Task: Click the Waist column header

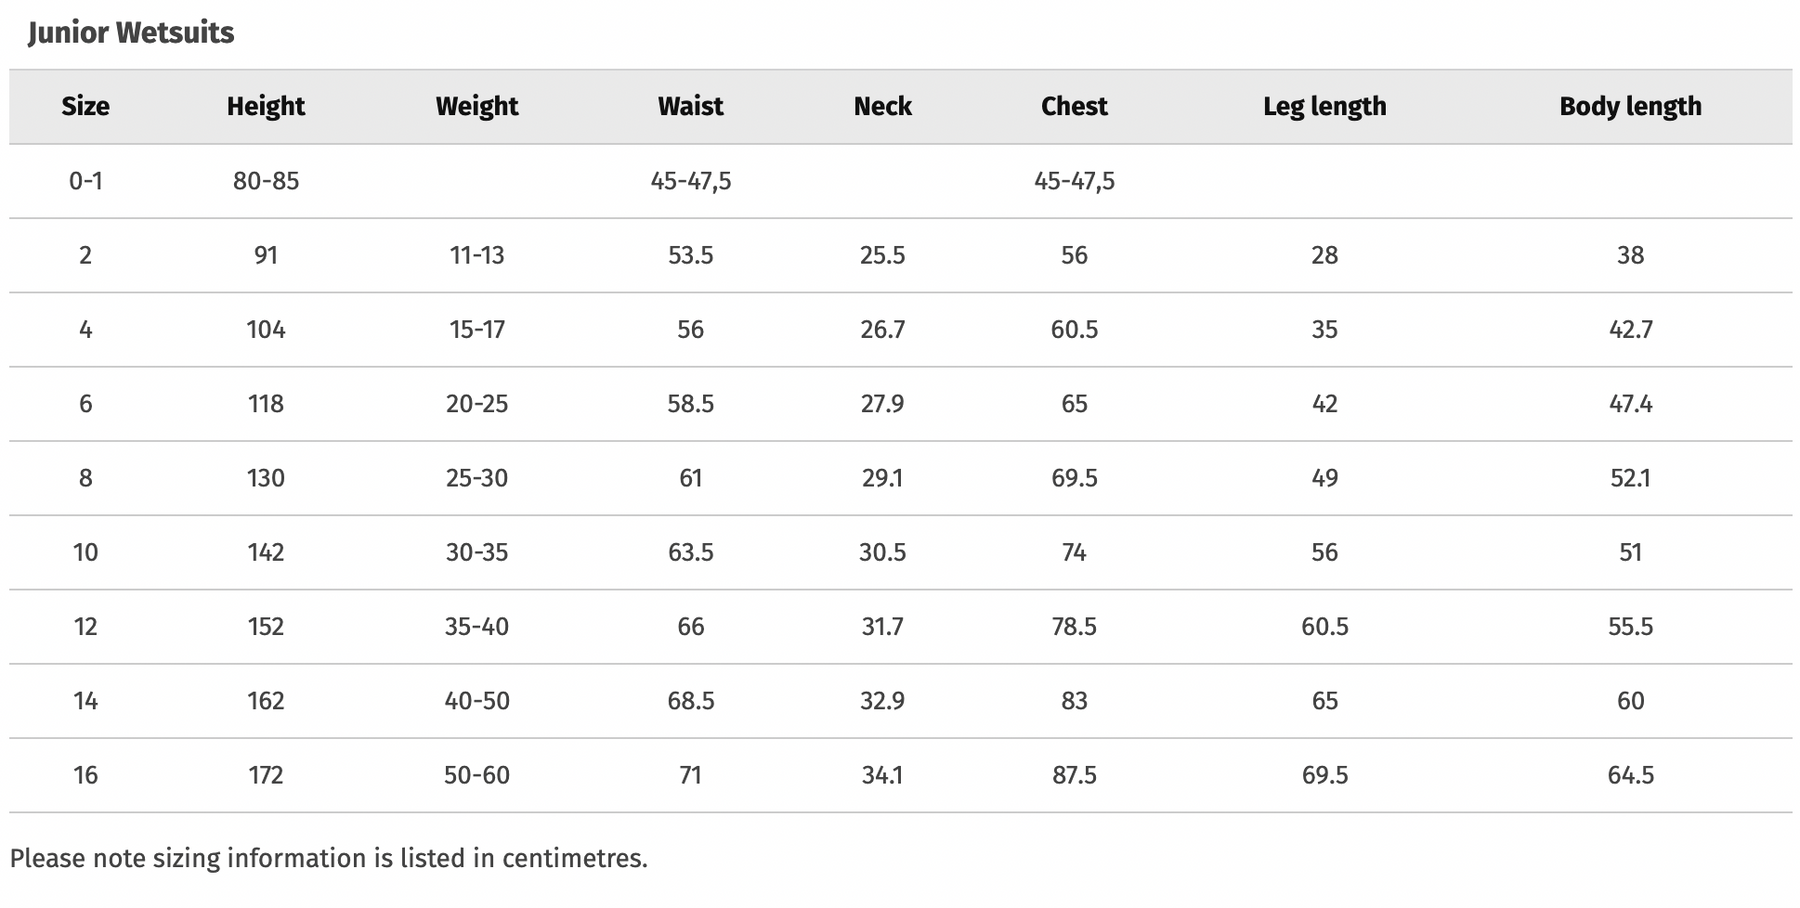Action: [x=690, y=106]
